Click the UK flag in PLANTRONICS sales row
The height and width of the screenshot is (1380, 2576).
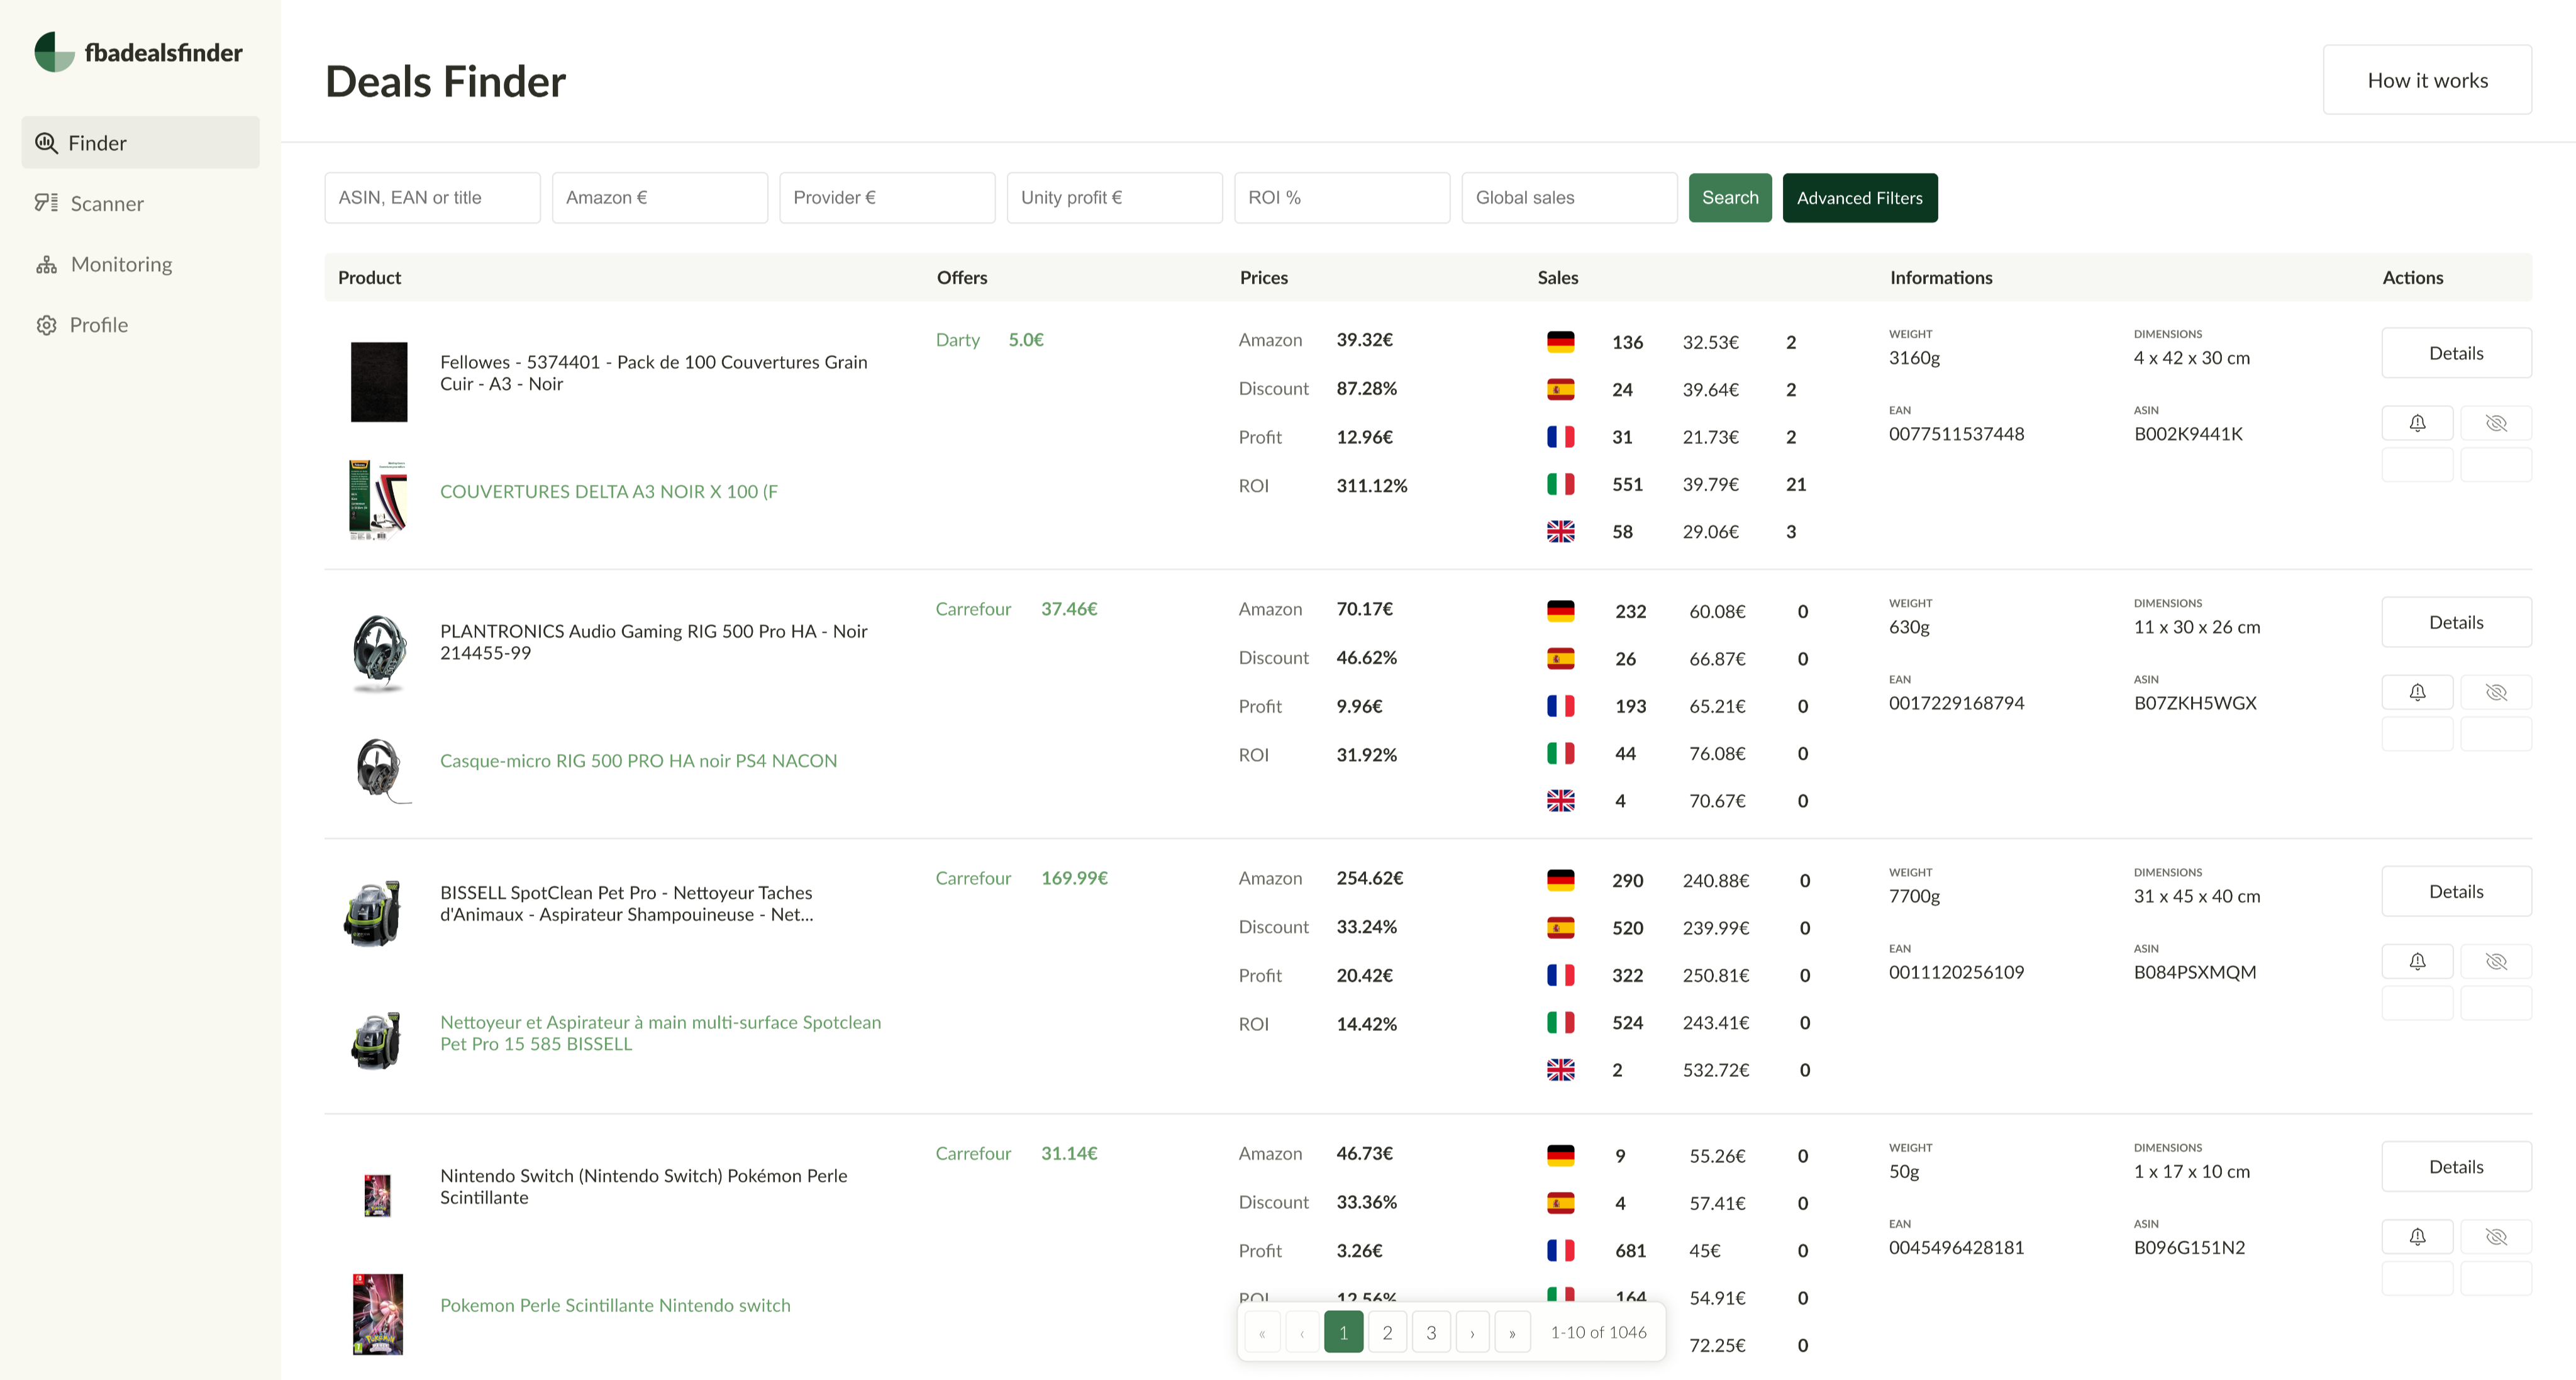click(1560, 800)
